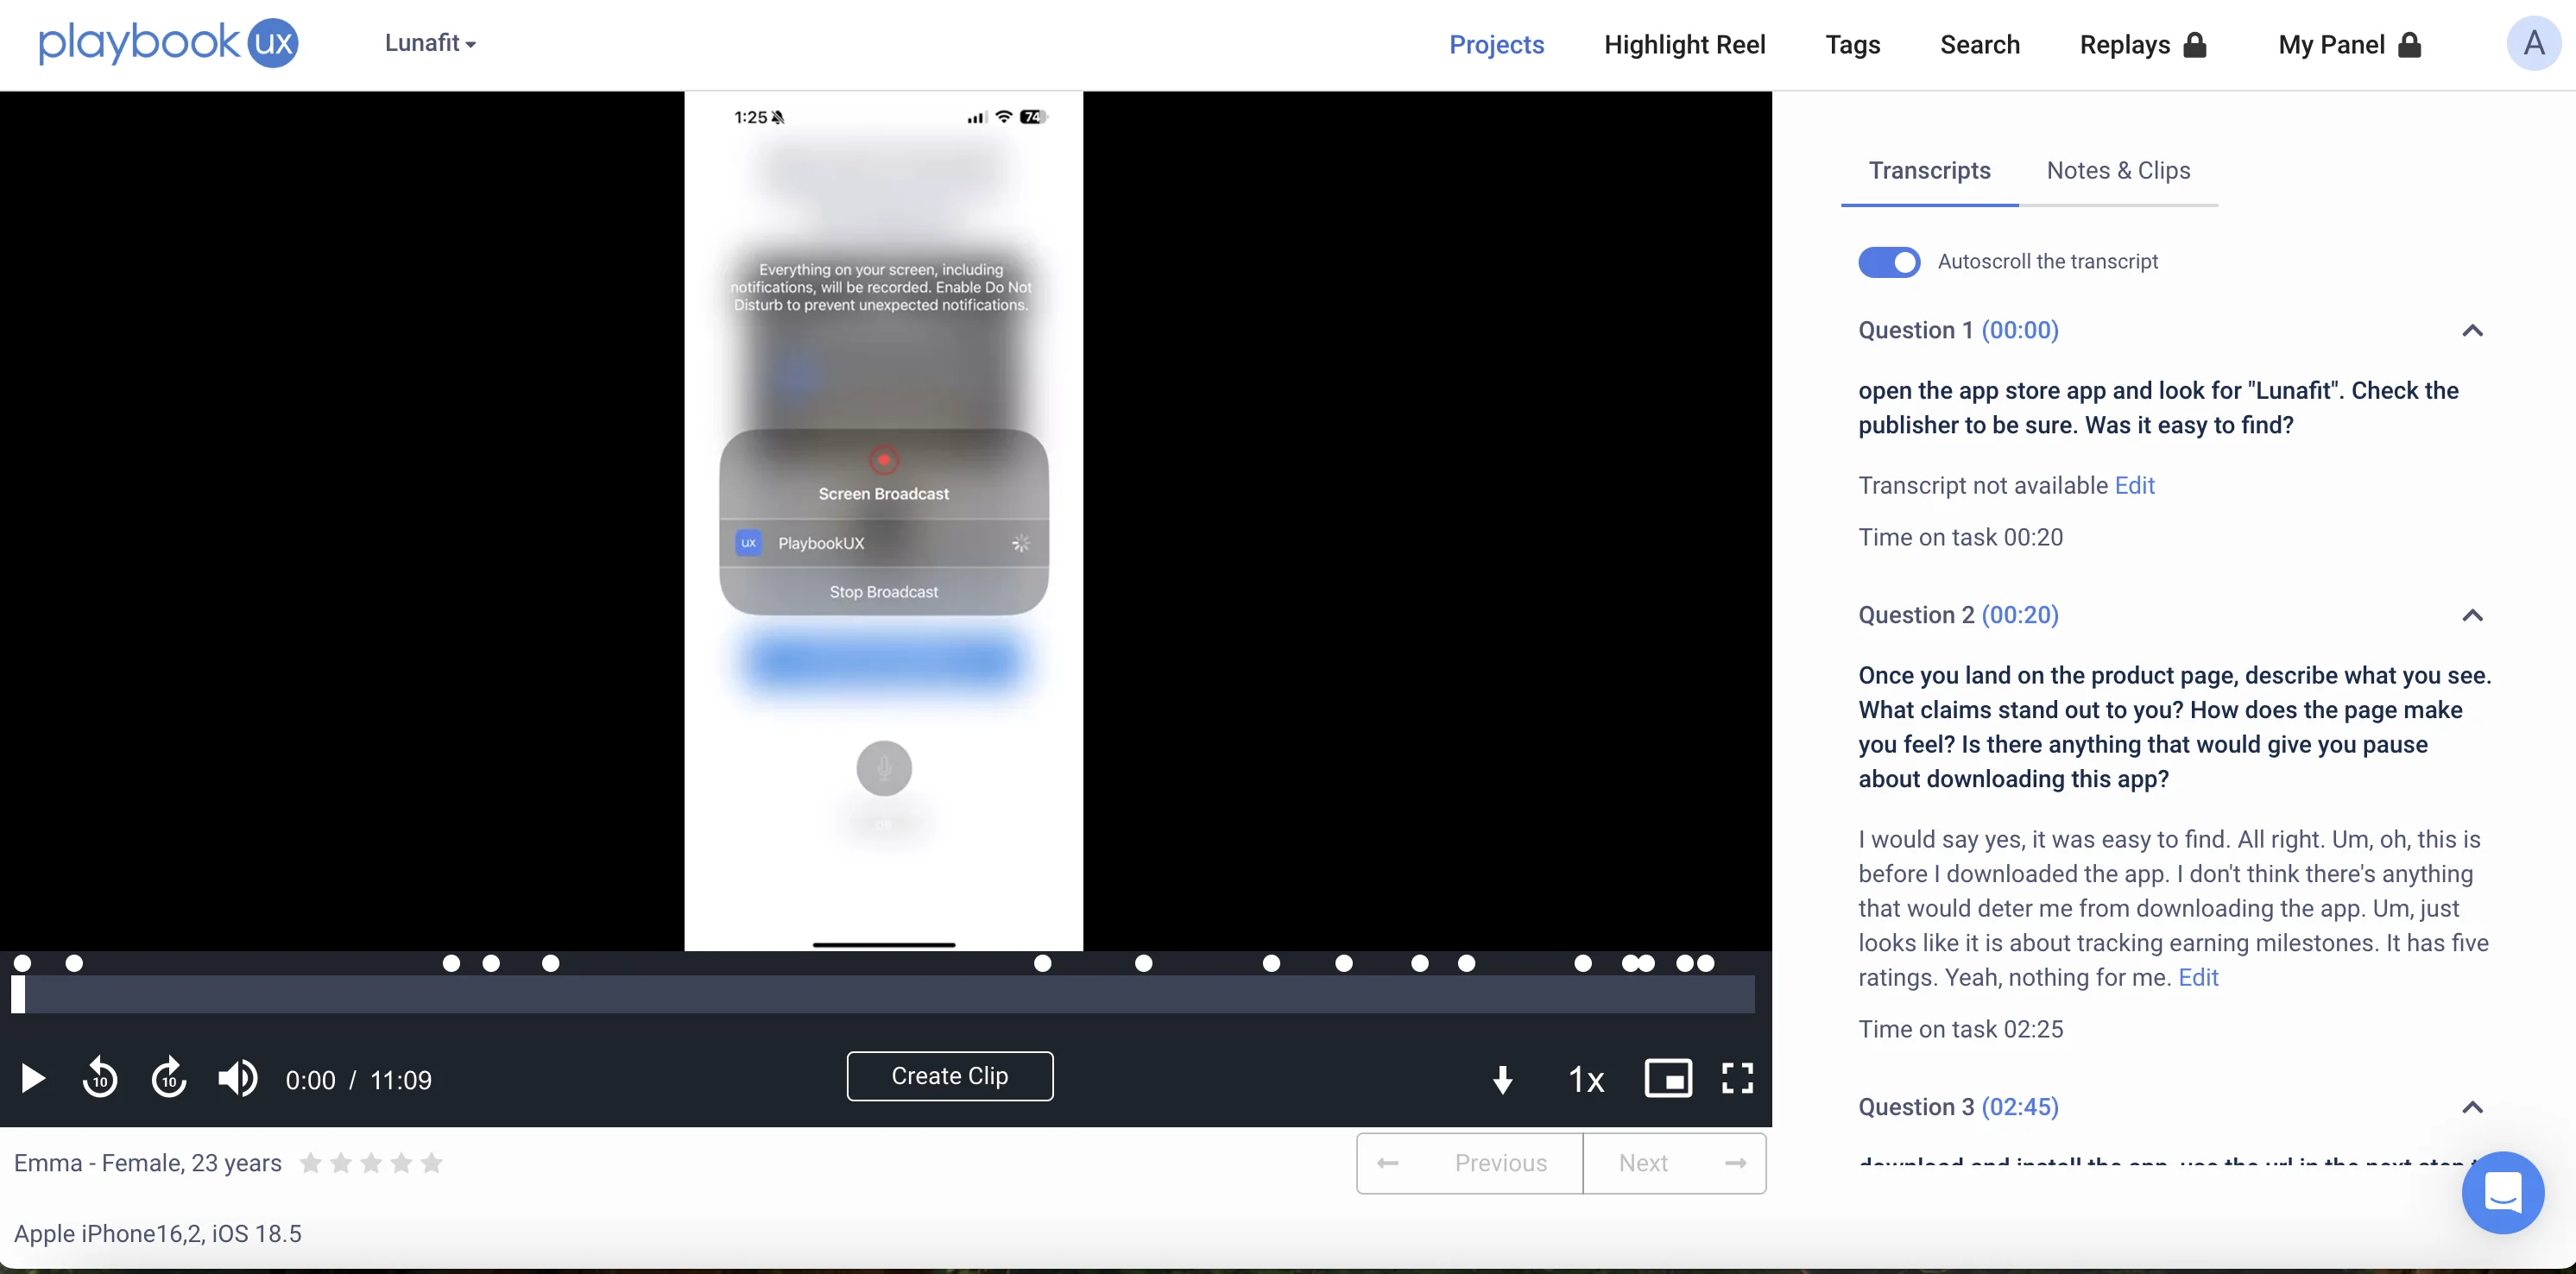The height and width of the screenshot is (1274, 2576).
Task: Enable picture-in-picture mode
Action: (x=1668, y=1079)
